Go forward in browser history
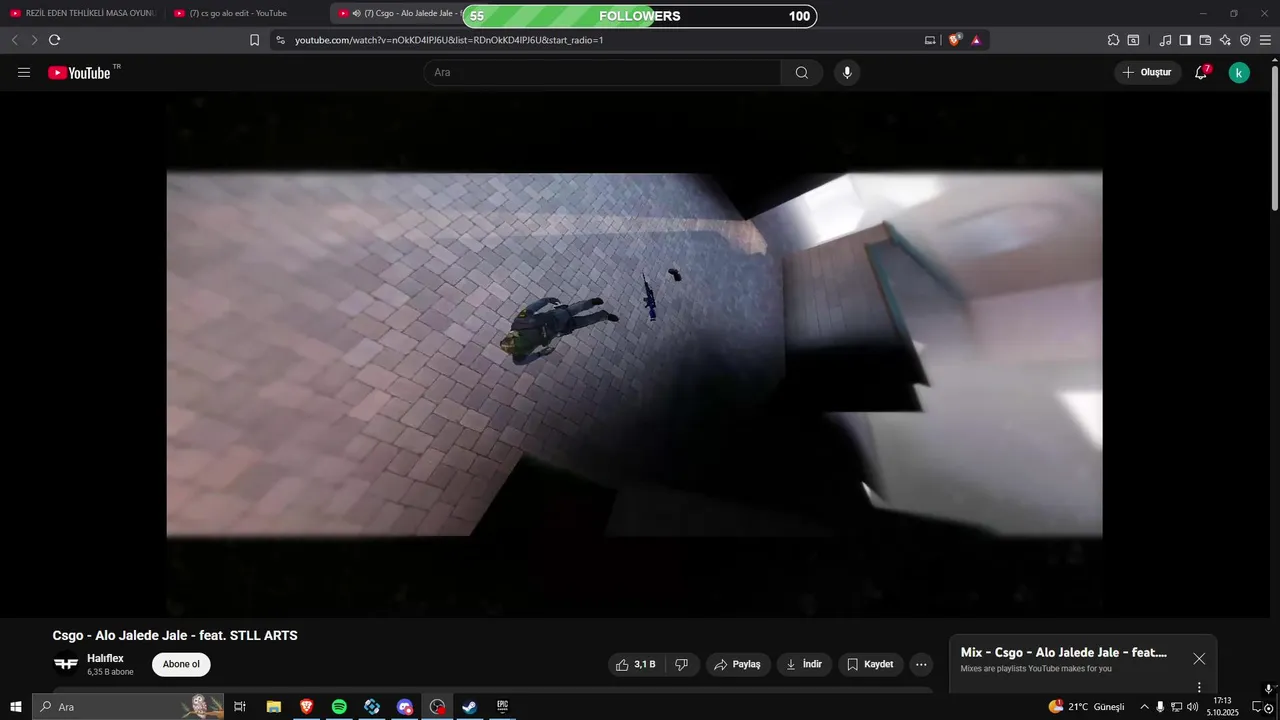 (34, 40)
